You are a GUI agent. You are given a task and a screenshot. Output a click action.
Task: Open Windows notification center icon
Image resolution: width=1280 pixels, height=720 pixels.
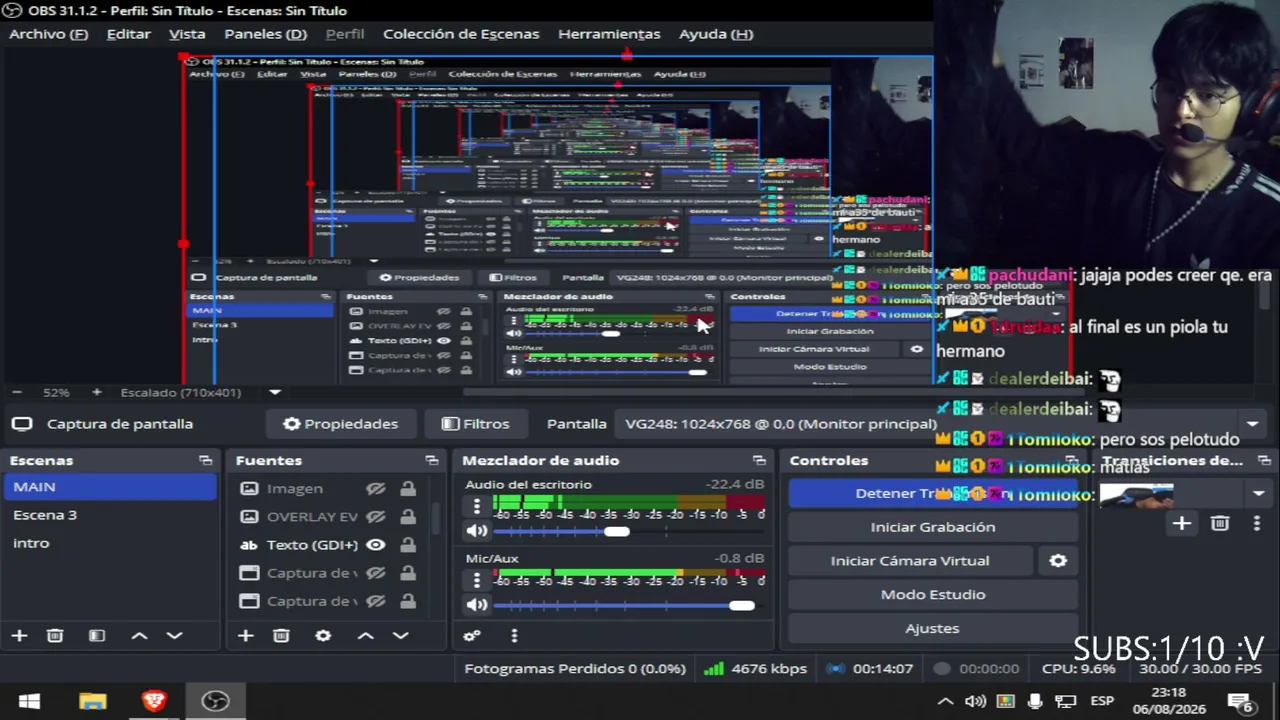pyautogui.click(x=1243, y=702)
